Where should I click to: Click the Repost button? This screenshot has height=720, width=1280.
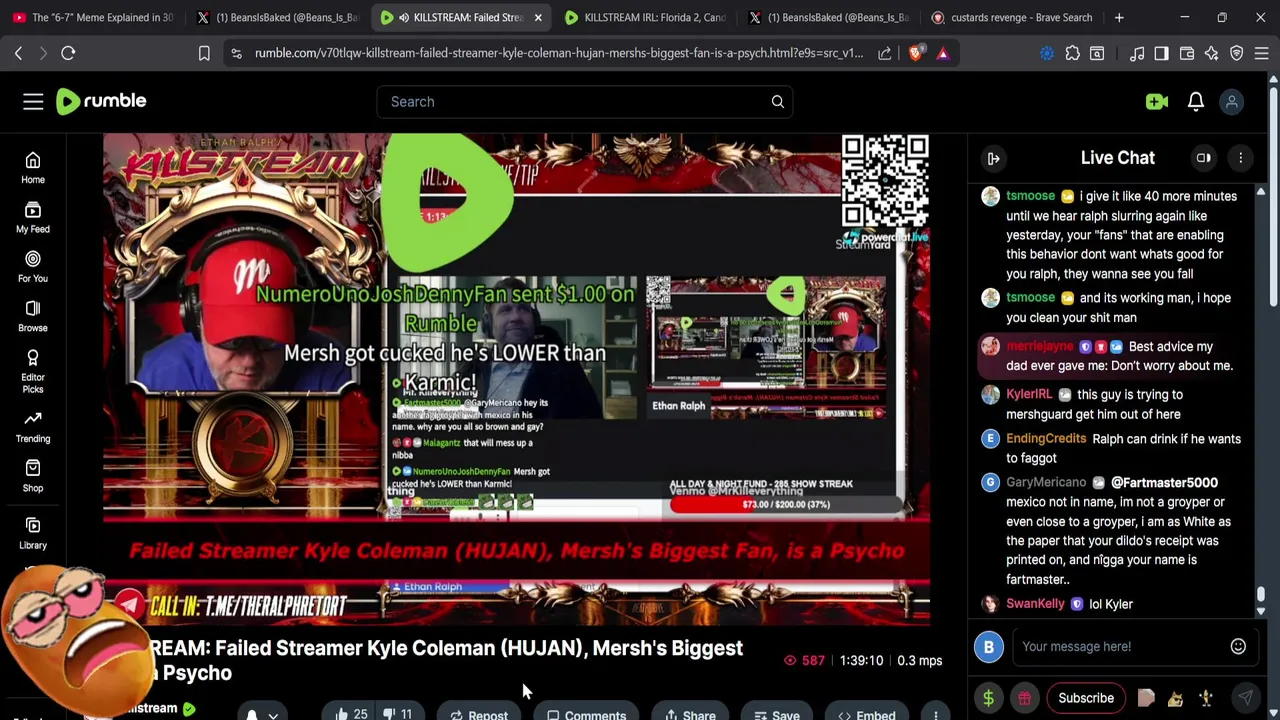pyautogui.click(x=479, y=714)
